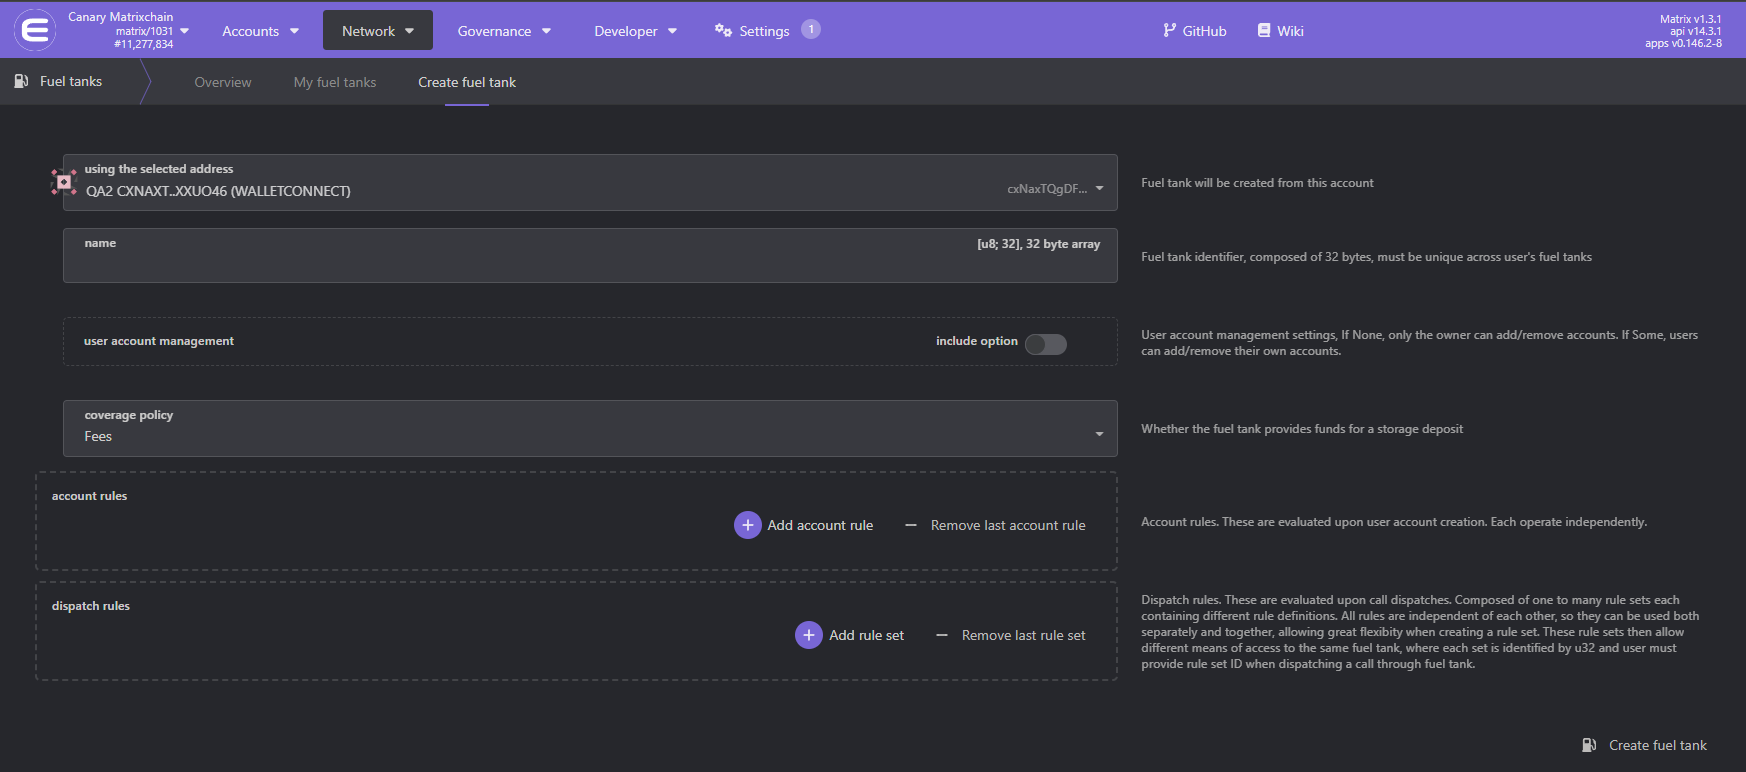Open the Governance menu
The height and width of the screenshot is (772, 1746).
504,31
